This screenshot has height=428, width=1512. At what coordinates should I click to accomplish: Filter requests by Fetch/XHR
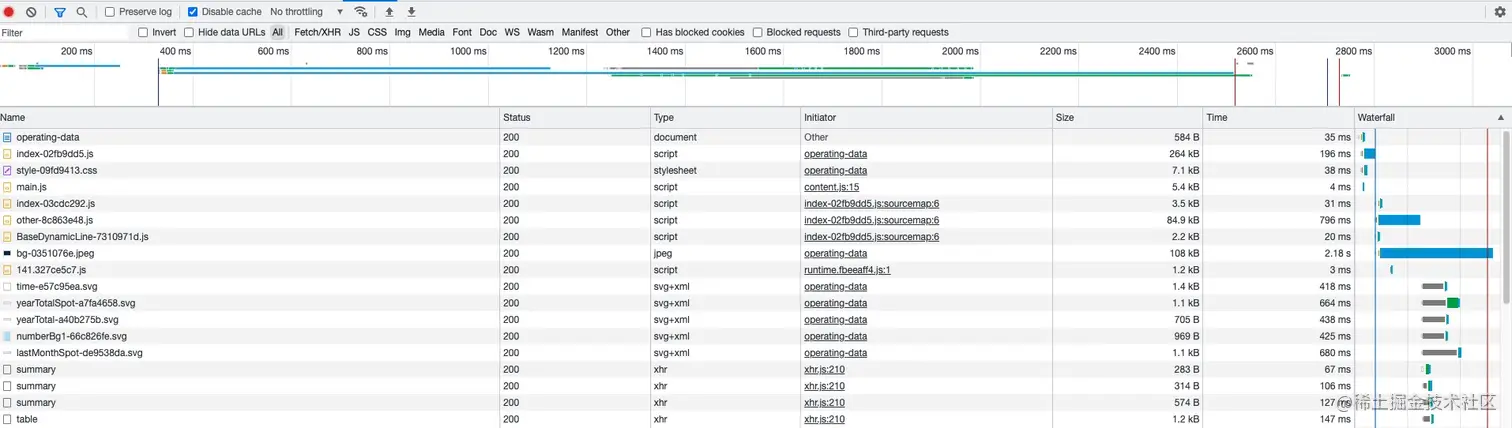317,32
